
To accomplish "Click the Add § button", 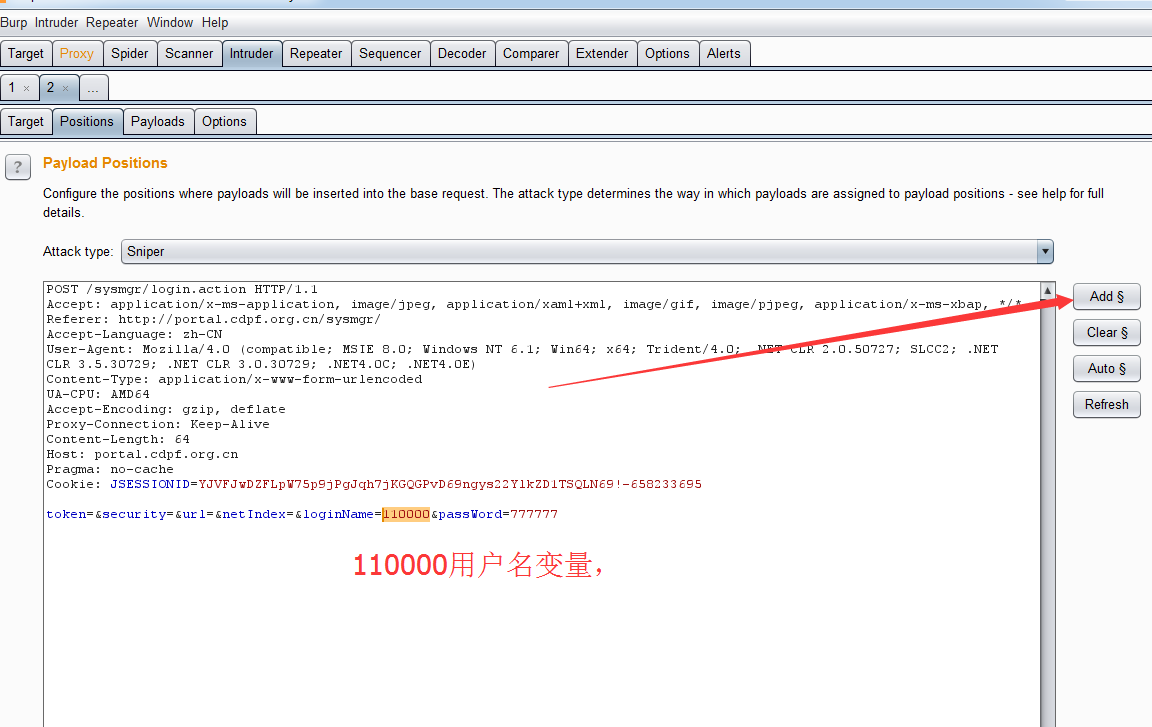I will click(x=1106, y=297).
